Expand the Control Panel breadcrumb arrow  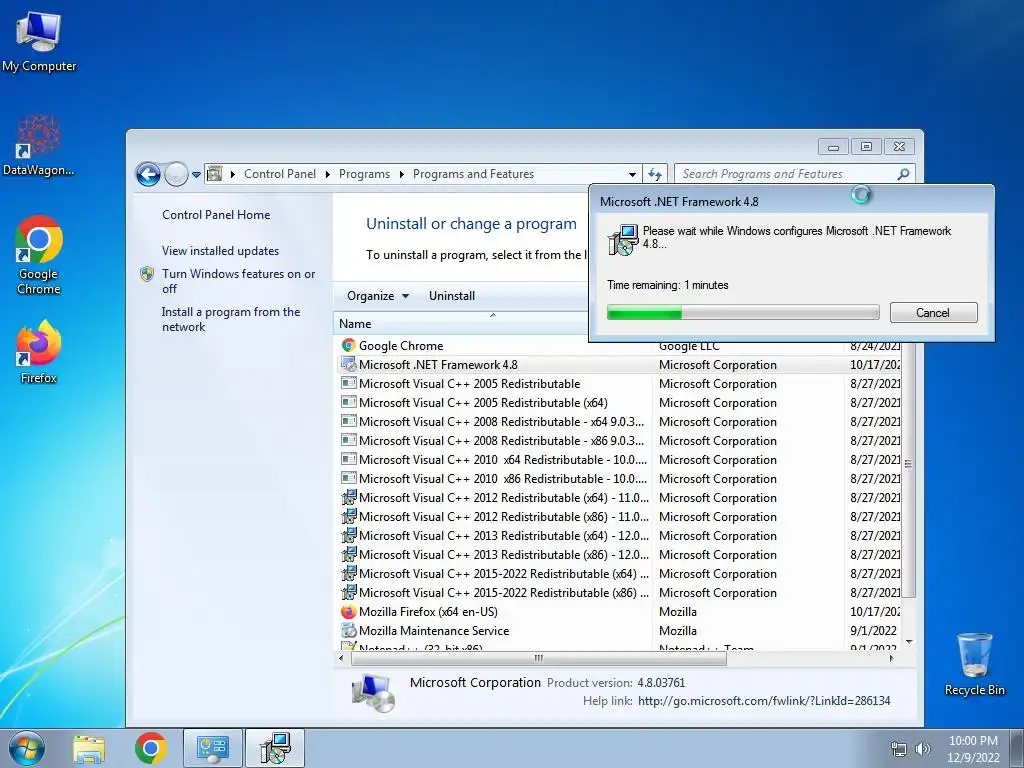pos(327,174)
